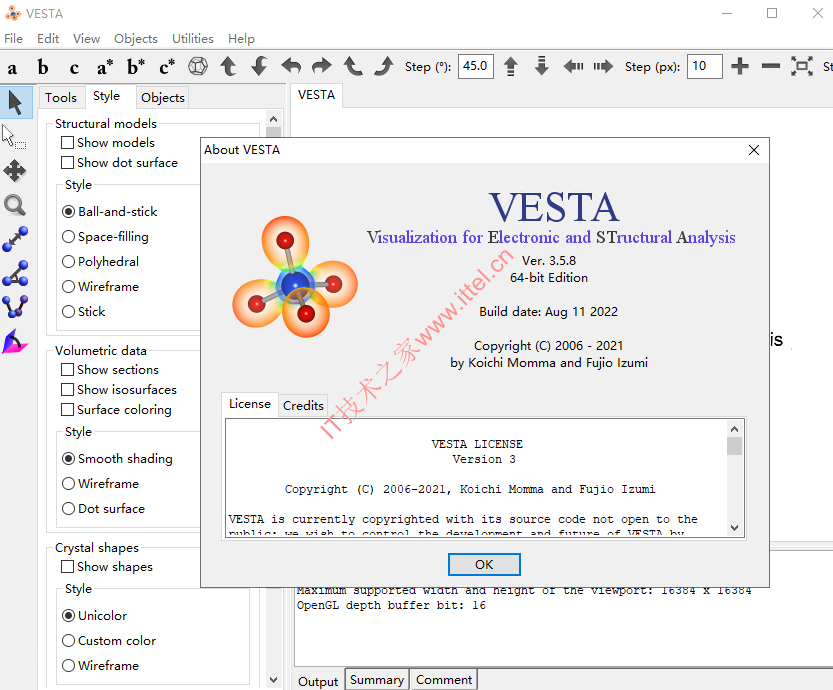This screenshot has width=833, height=690.
Task: Open the File menu
Action: pyautogui.click(x=13, y=39)
